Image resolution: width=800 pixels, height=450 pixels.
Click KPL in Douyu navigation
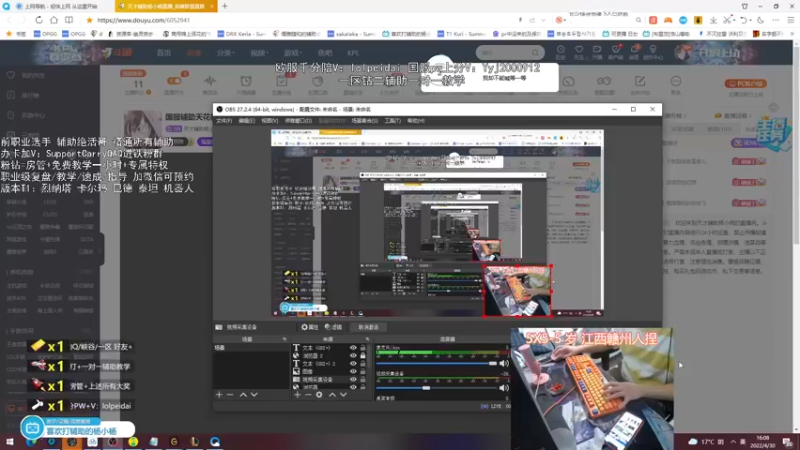353,53
